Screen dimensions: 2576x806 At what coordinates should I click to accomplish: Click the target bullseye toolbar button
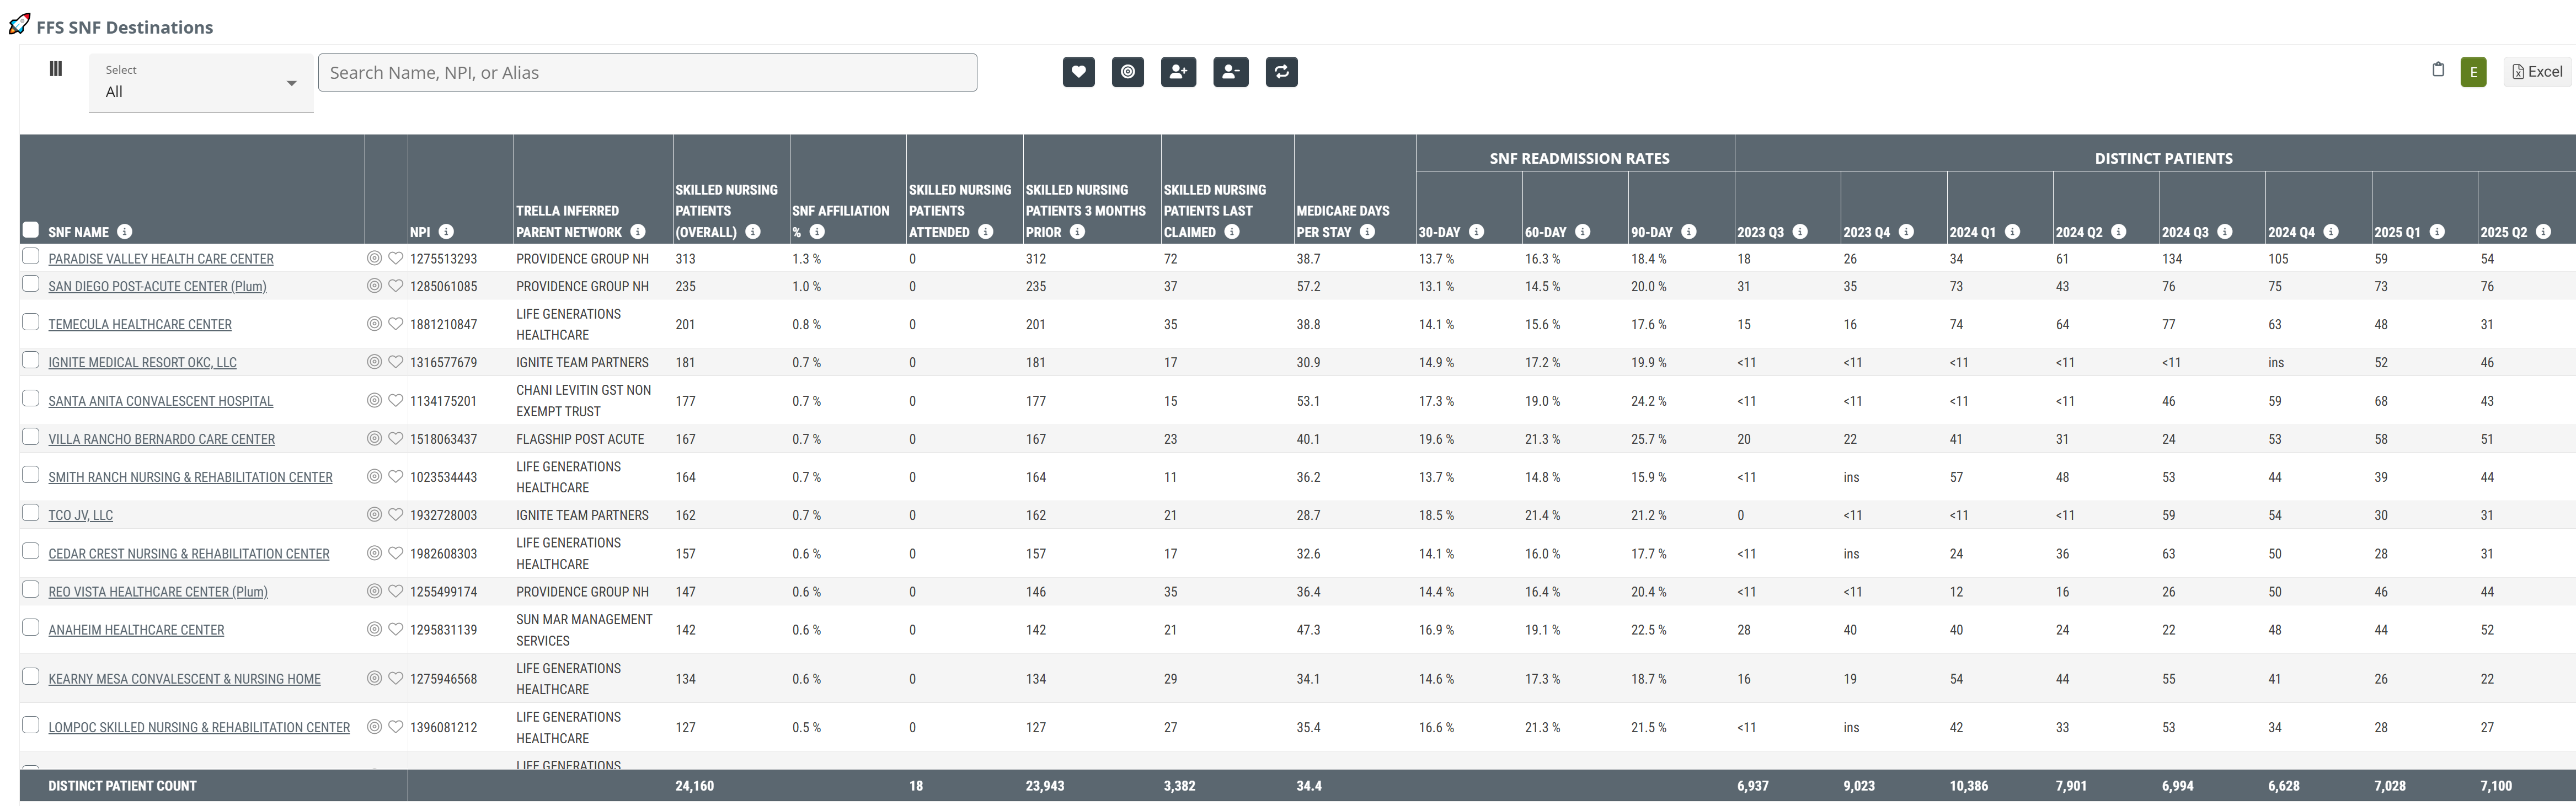click(x=1127, y=72)
